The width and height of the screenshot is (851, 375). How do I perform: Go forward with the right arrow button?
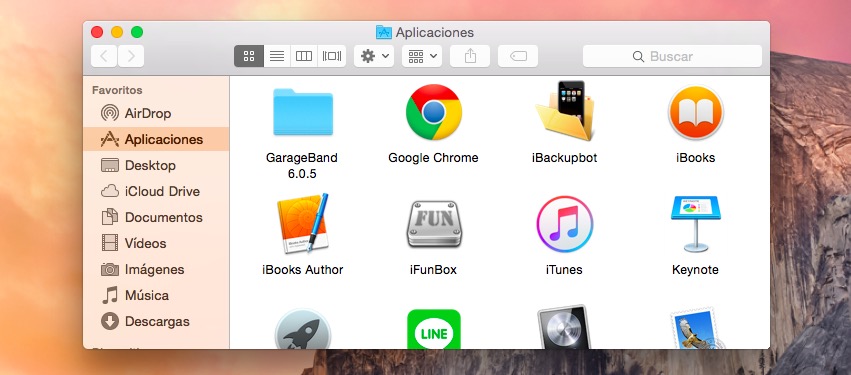coord(131,56)
